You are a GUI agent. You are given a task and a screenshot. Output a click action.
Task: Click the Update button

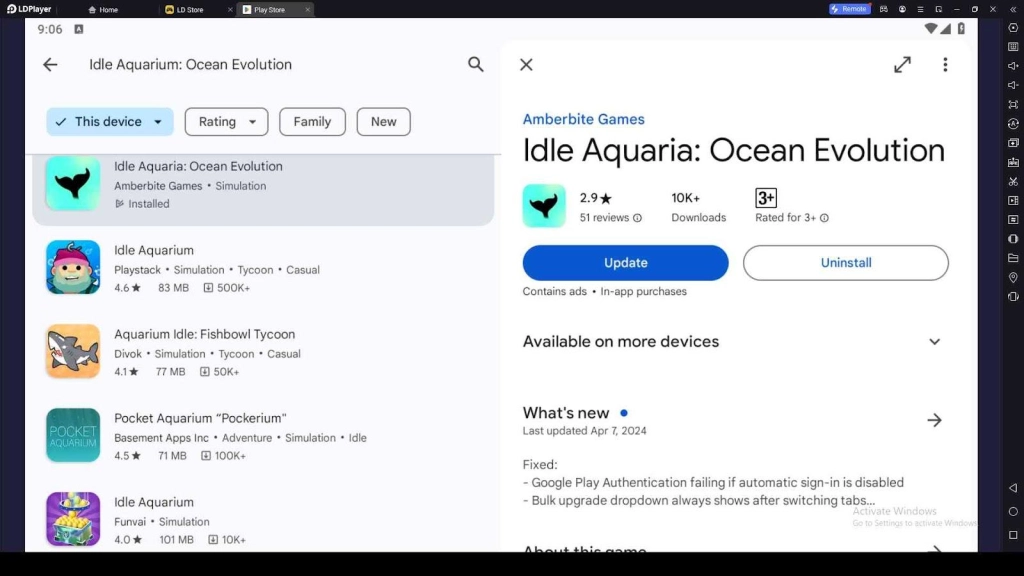pos(625,263)
